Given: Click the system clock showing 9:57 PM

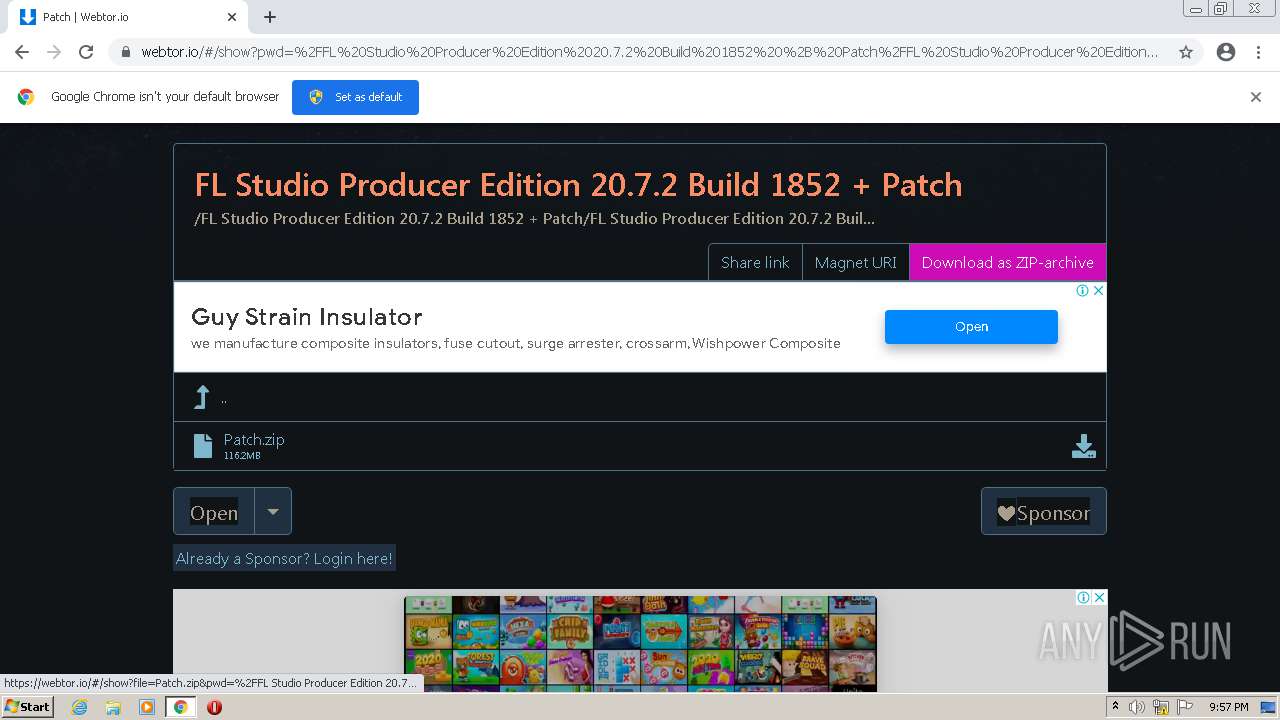Looking at the screenshot, I should 1228,707.
